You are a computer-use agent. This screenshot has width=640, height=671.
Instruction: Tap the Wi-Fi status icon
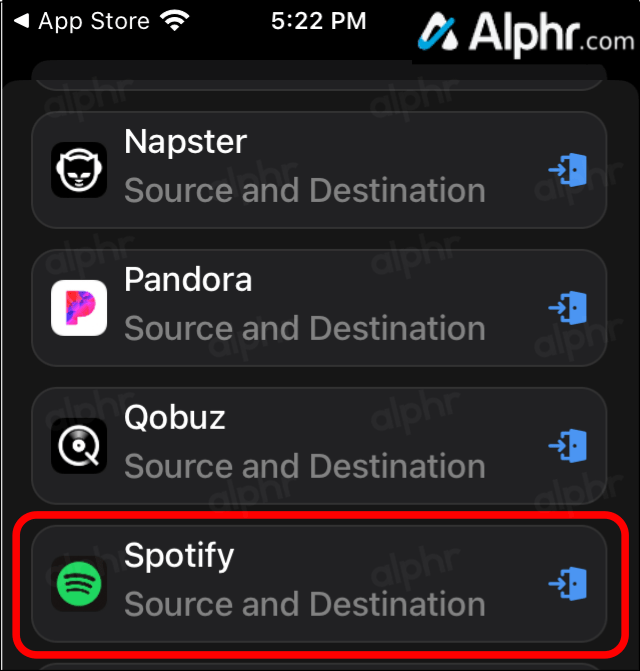[x=176, y=21]
